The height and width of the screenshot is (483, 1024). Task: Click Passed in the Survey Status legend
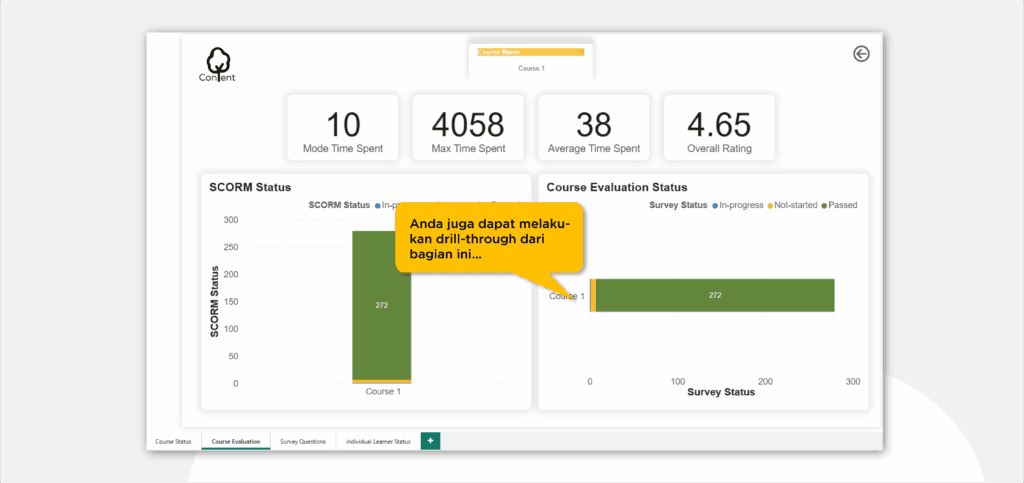tap(839, 205)
